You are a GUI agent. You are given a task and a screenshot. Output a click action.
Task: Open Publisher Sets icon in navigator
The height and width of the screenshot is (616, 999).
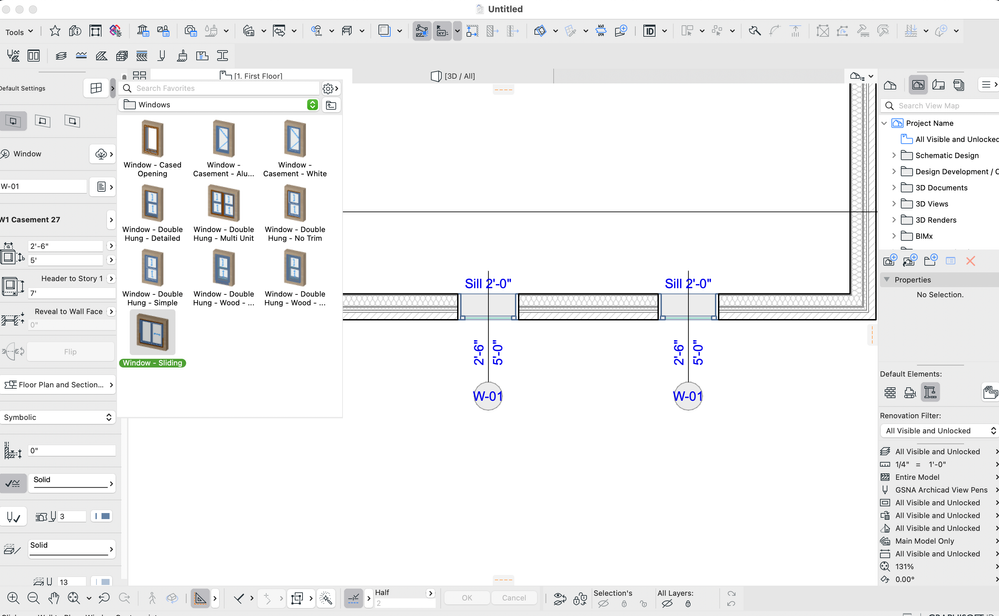coord(959,85)
